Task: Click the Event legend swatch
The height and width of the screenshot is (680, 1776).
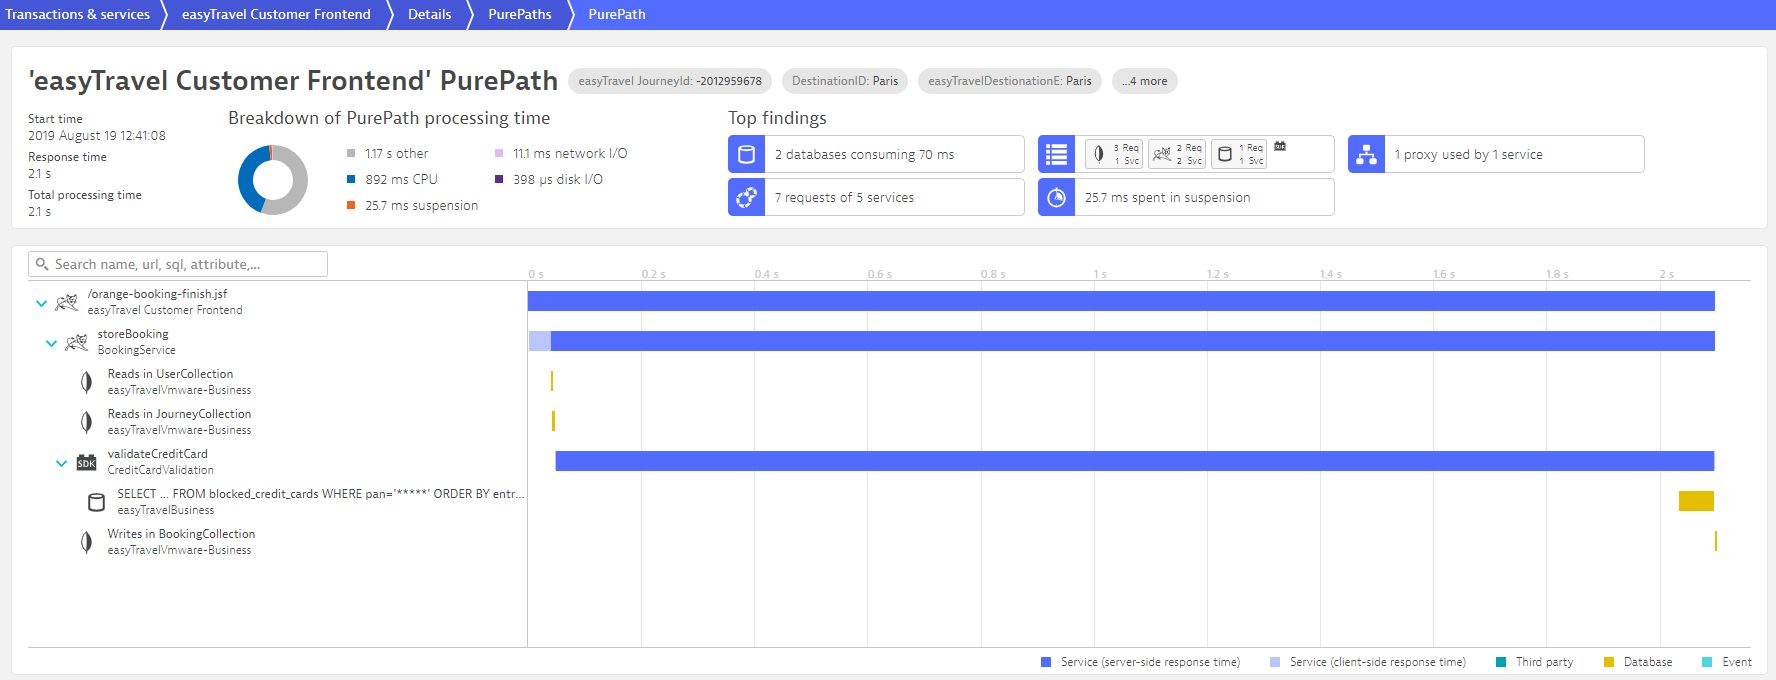Action: 1707,662
